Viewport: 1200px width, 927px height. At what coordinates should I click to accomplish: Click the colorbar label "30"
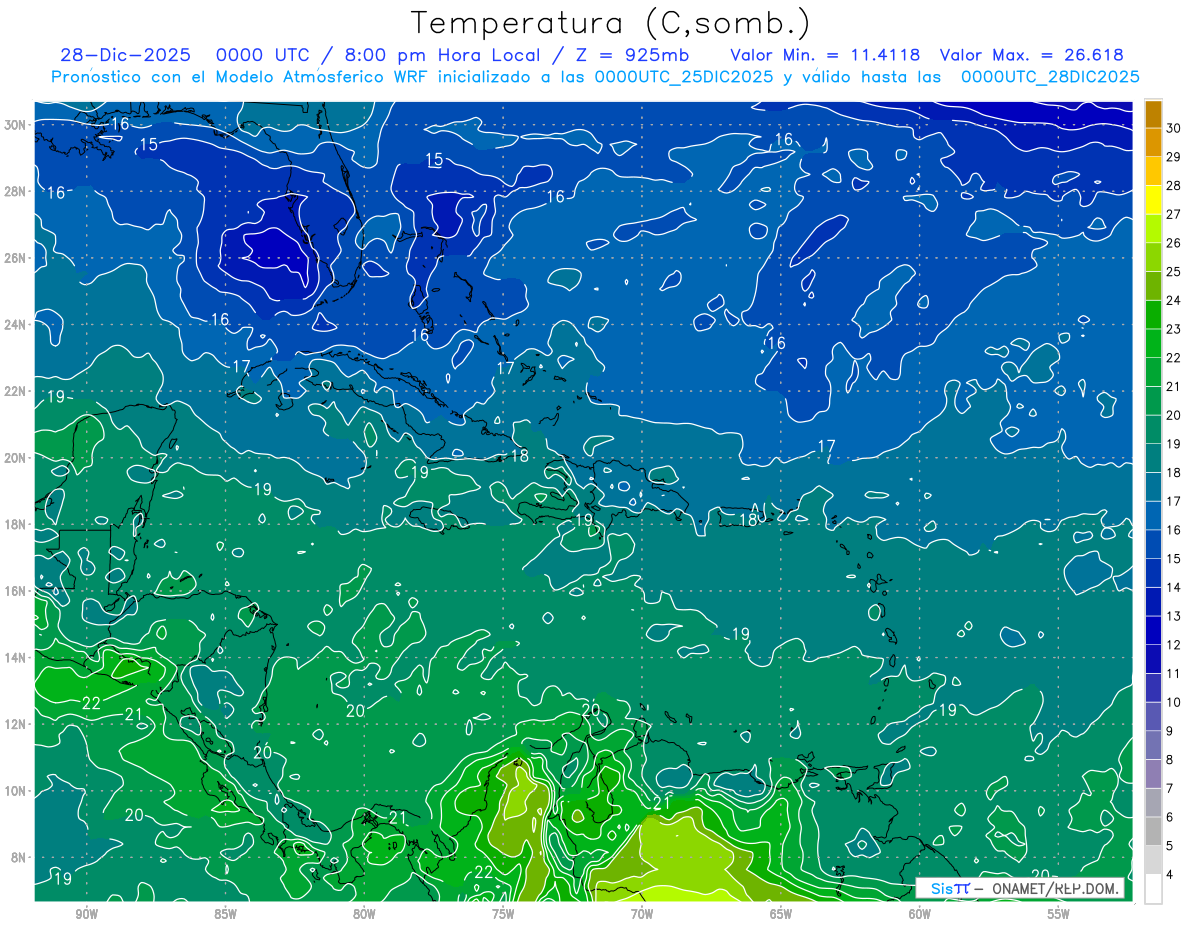(x=1174, y=128)
